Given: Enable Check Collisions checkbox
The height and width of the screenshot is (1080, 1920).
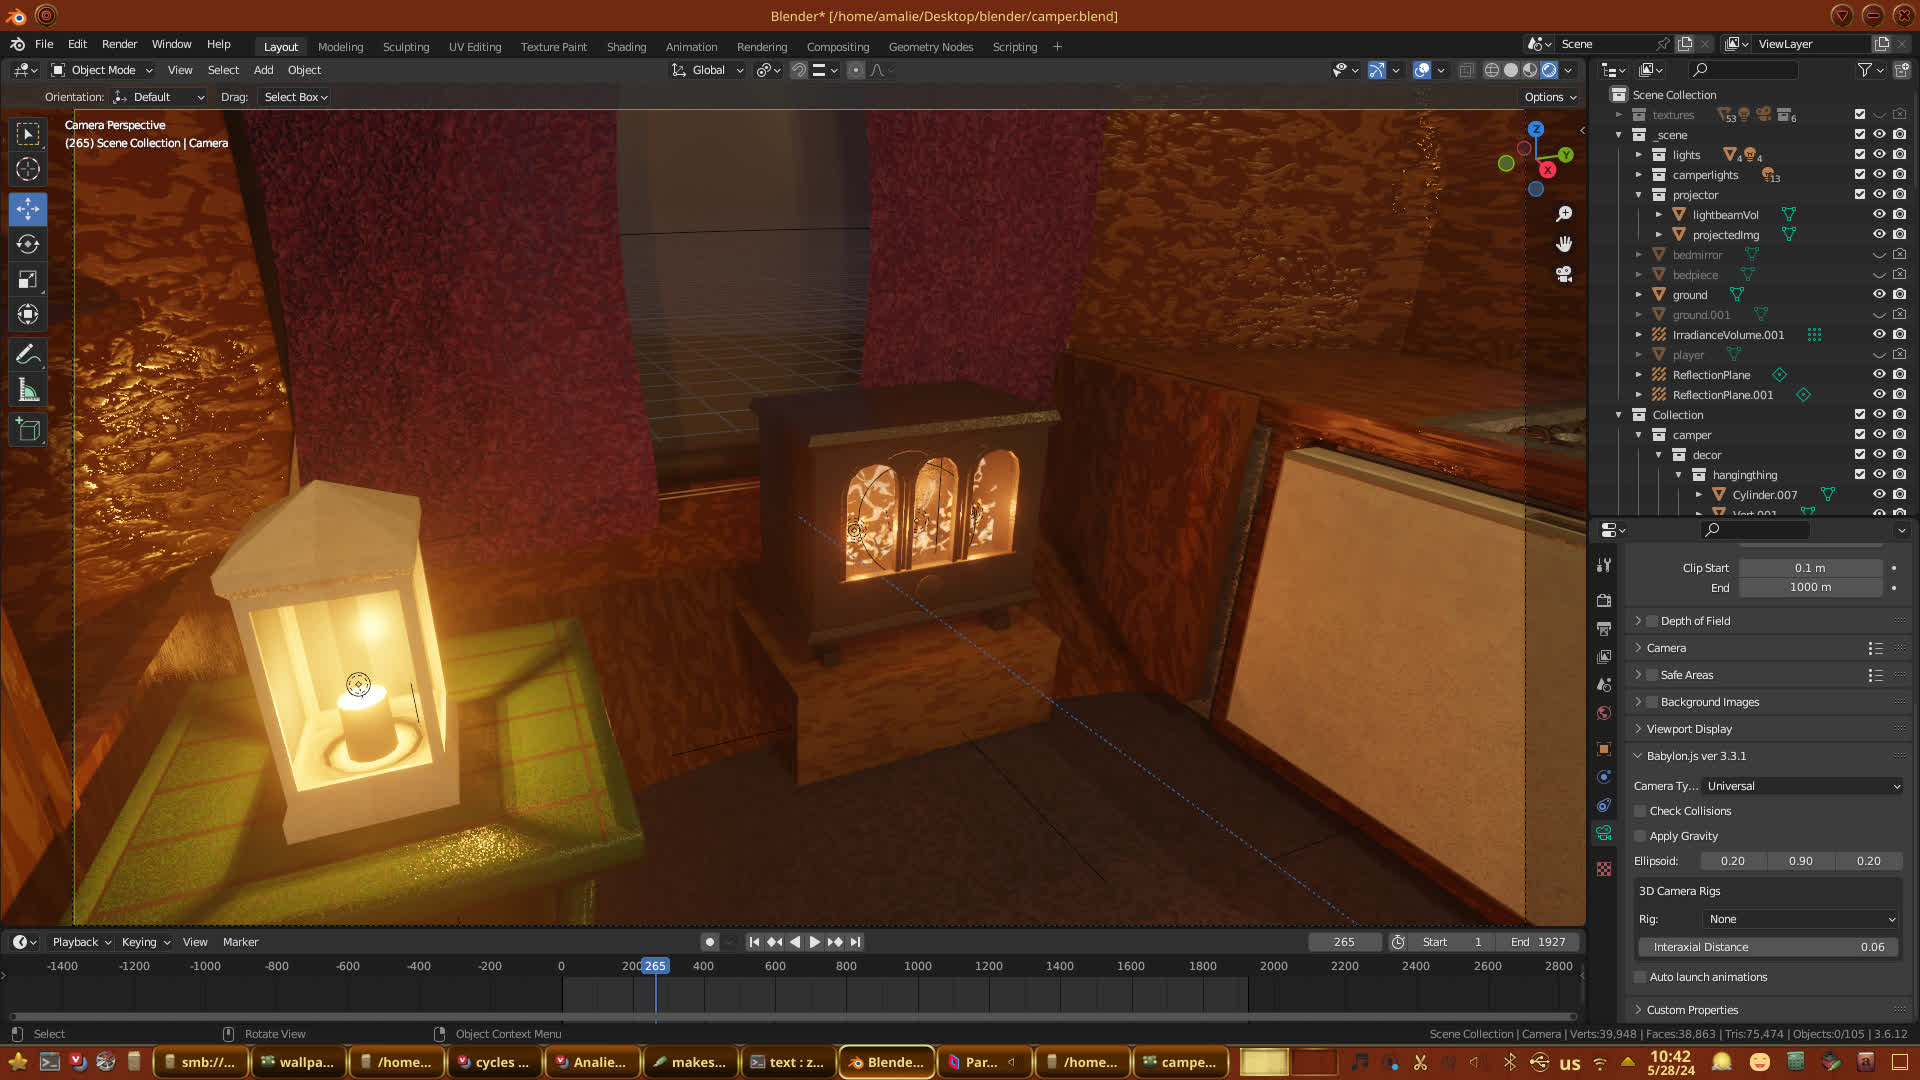Looking at the screenshot, I should tap(1640, 811).
